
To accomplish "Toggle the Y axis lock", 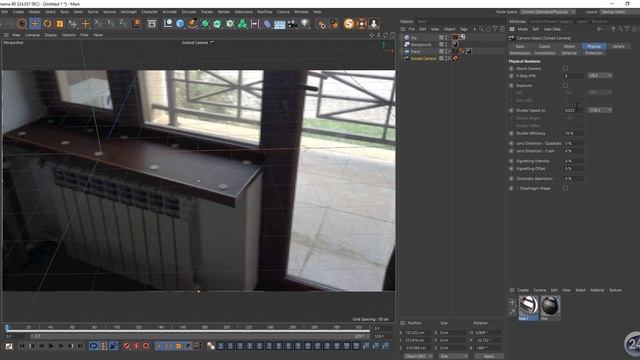I will [111, 24].
